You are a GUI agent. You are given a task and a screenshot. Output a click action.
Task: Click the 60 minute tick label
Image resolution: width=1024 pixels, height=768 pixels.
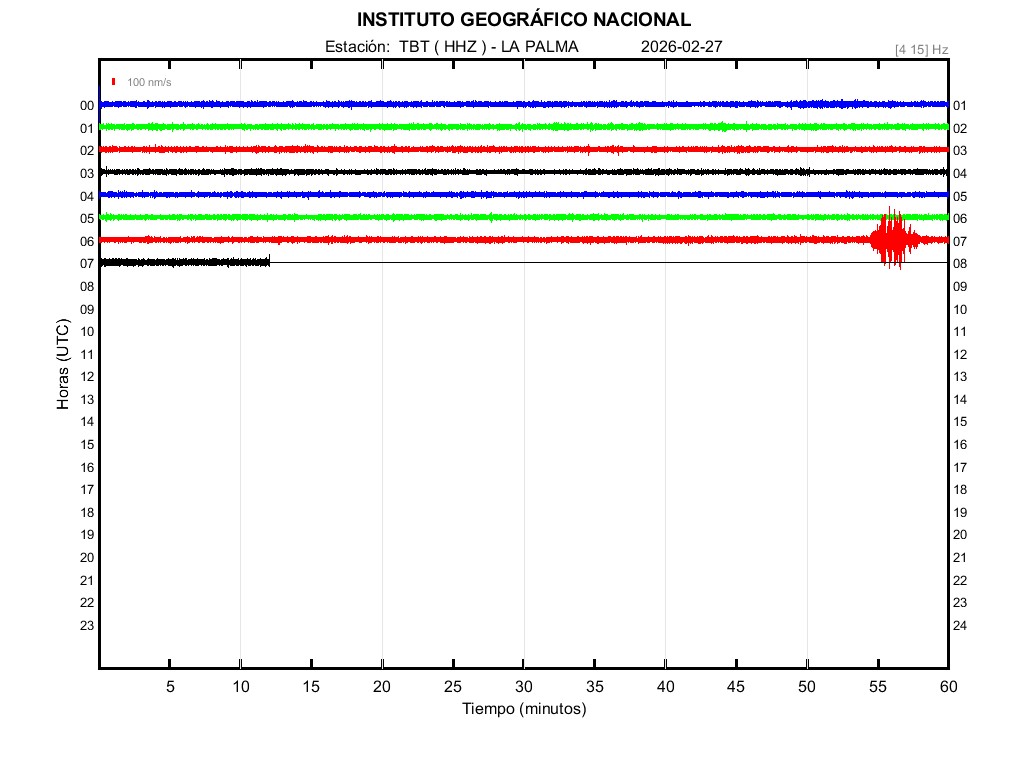pos(948,687)
